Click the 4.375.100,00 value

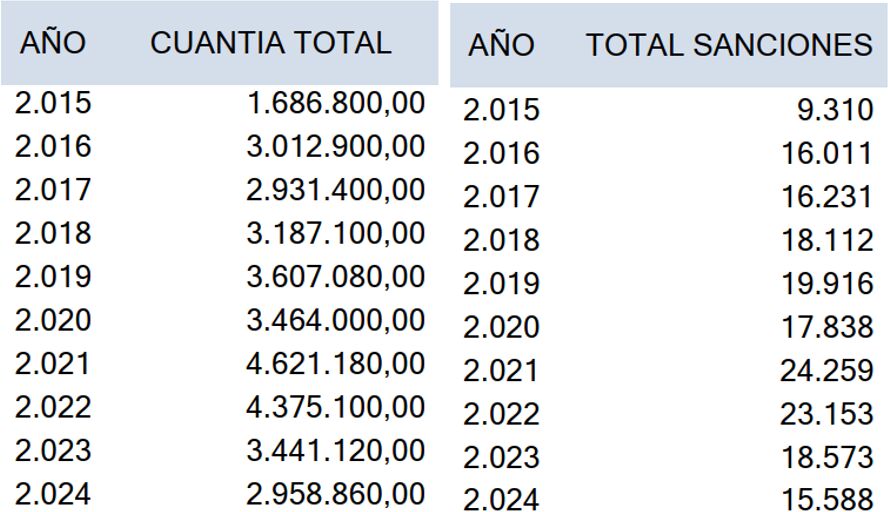[335, 408]
